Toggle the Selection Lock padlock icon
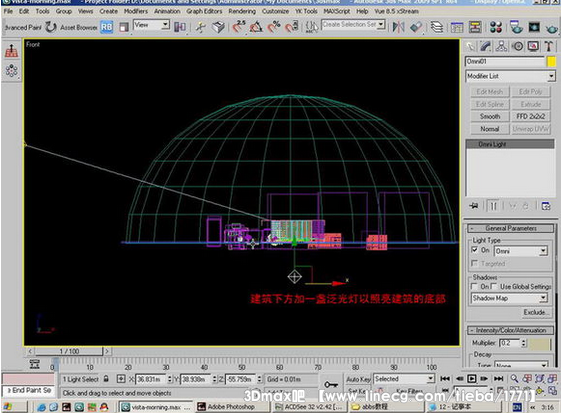 (x=106, y=379)
